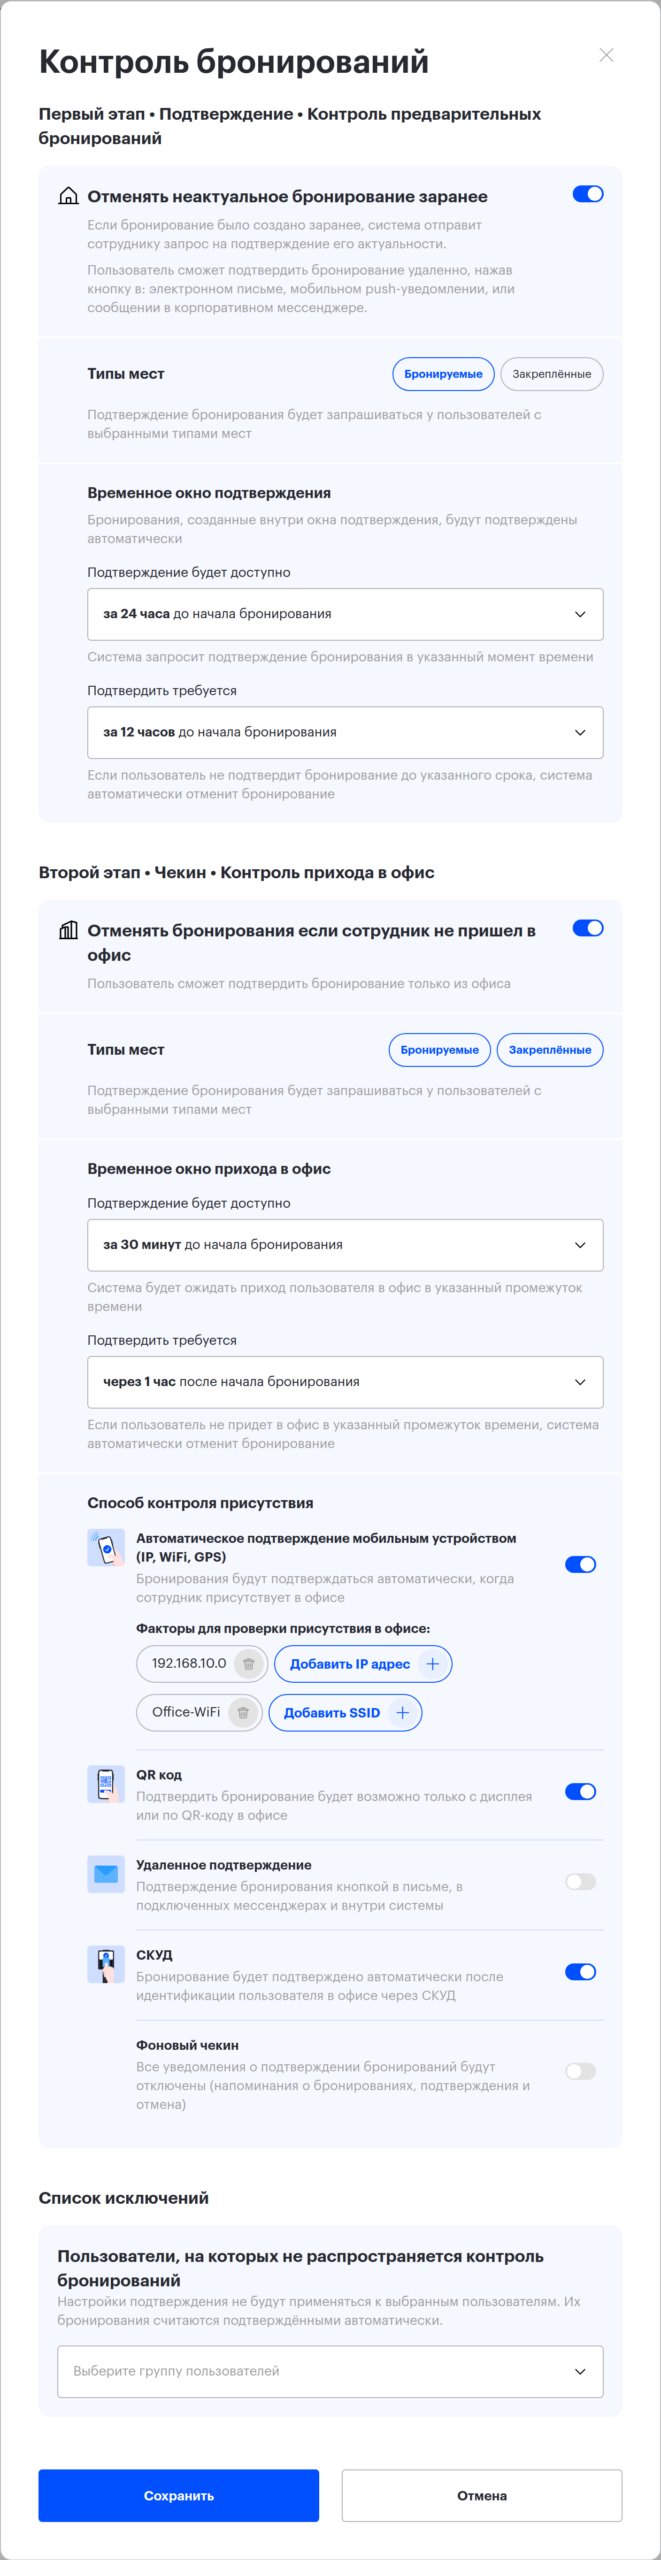Click the Отмена button
This screenshot has height=2560, width=661.
pos(482,2496)
